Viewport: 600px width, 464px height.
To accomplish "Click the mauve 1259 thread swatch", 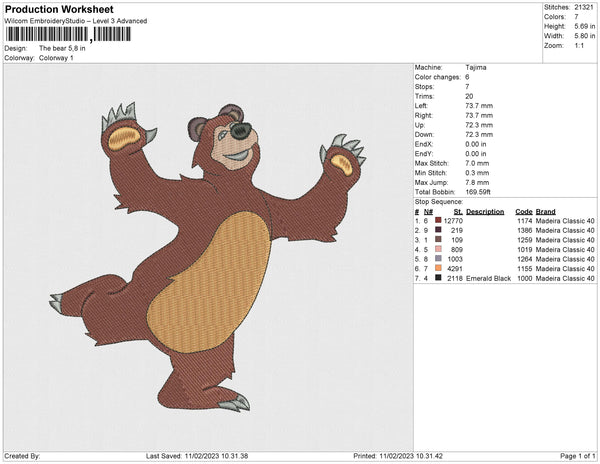I will point(438,240).
